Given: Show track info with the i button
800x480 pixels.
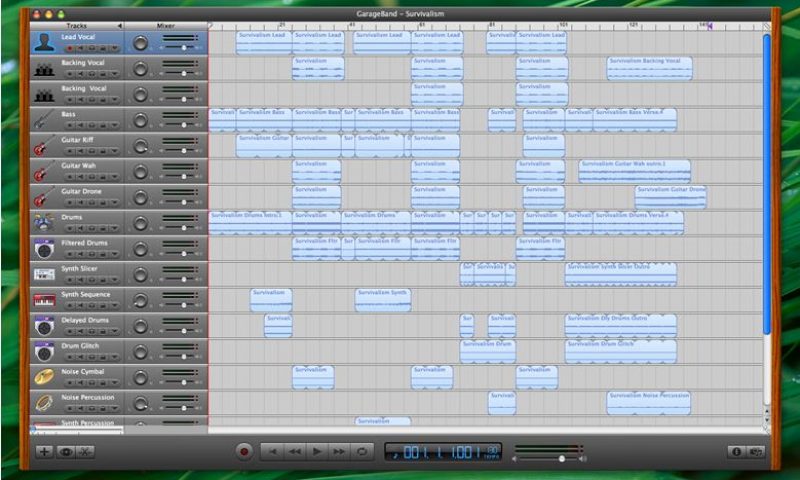Looking at the screenshot, I should (x=736, y=451).
